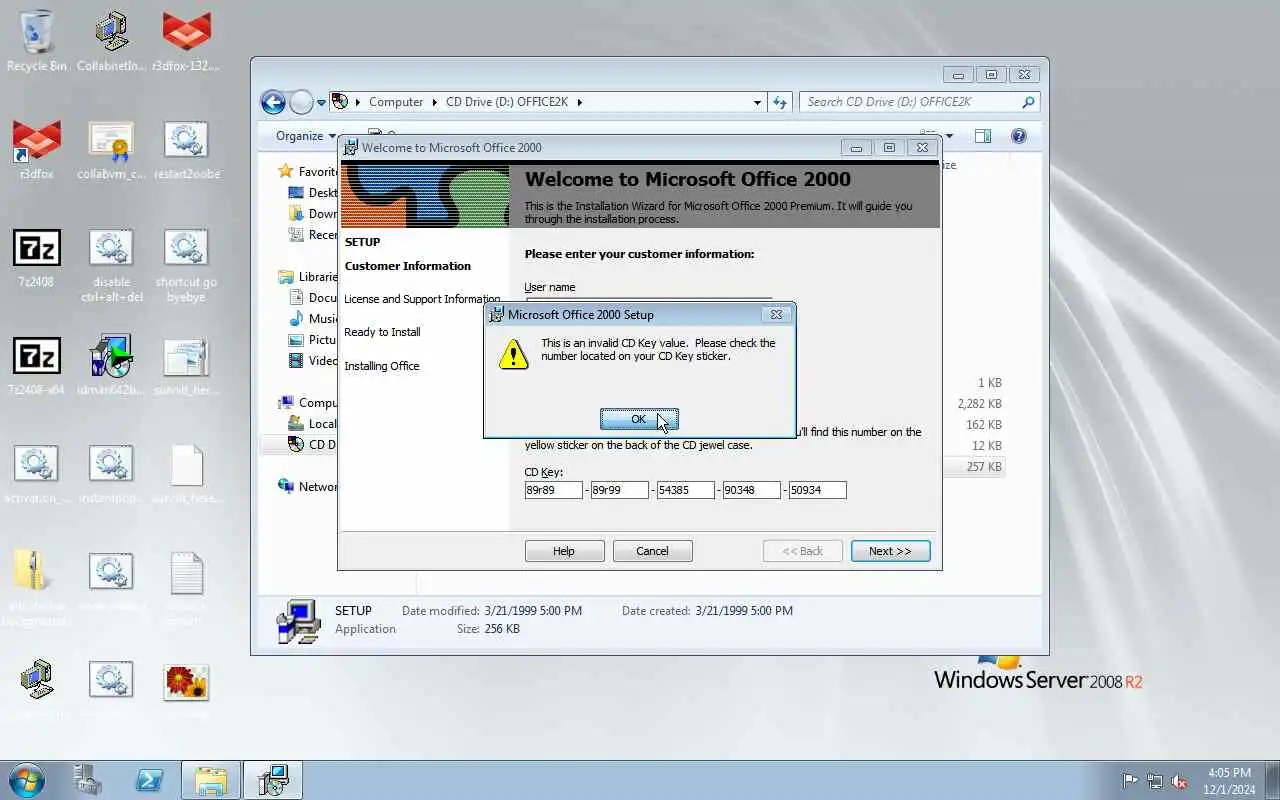
Task: Click Next in the Office setup wizard
Action: [x=890, y=551]
